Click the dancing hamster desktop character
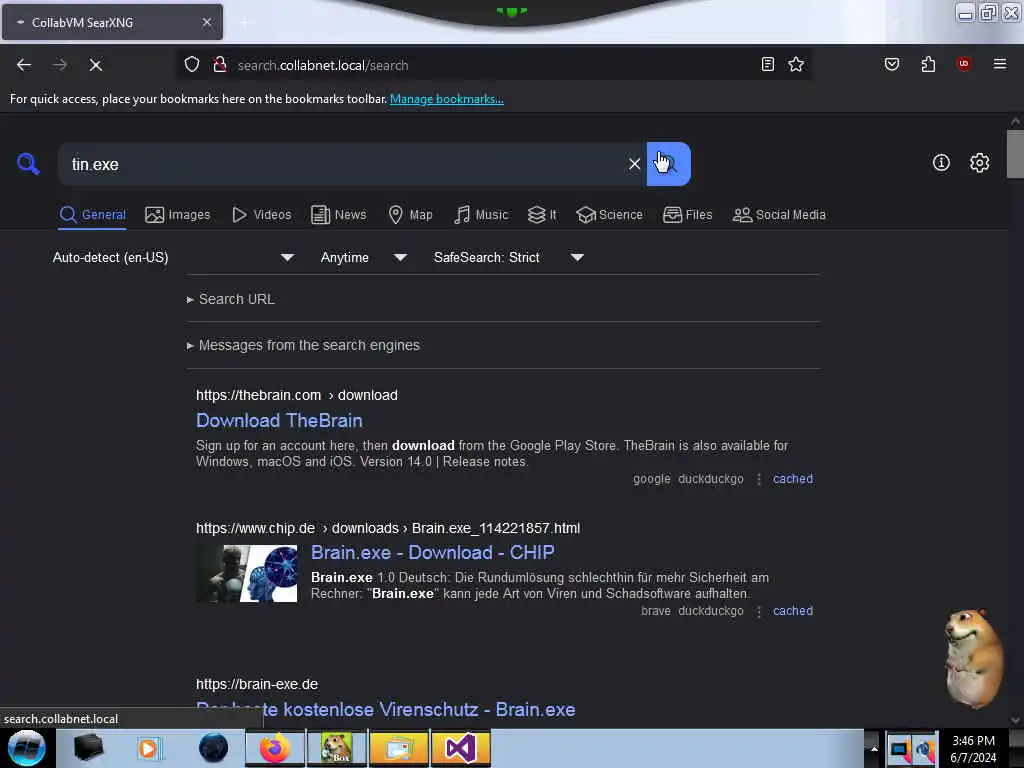This screenshot has width=1024, height=768. pos(974,658)
